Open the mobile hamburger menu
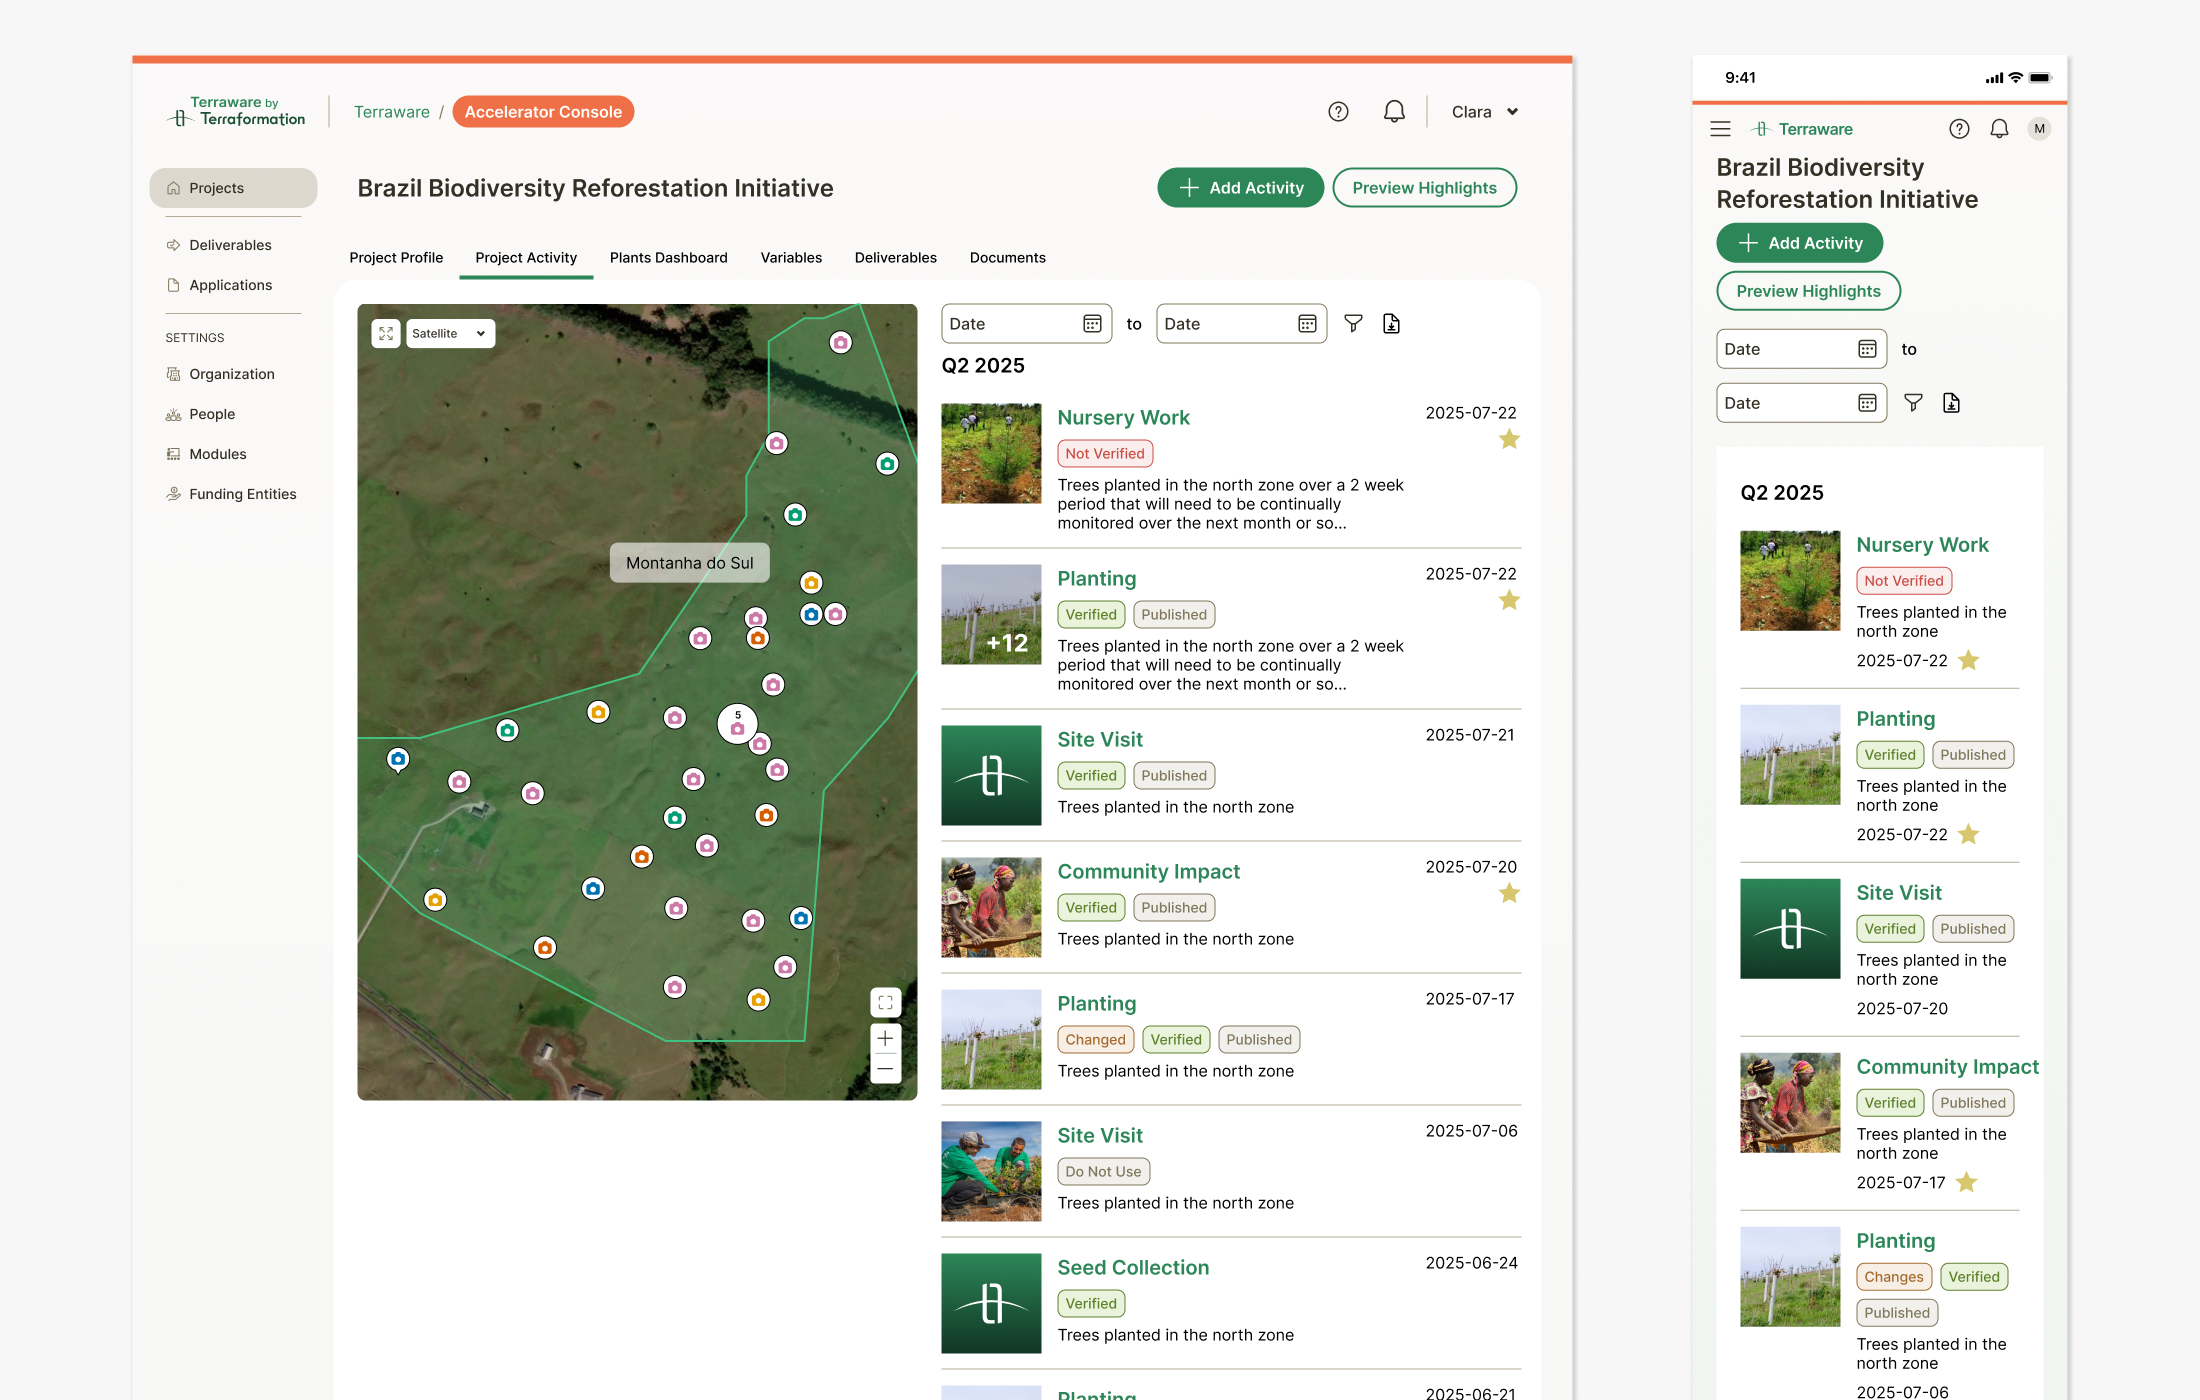 (1720, 129)
